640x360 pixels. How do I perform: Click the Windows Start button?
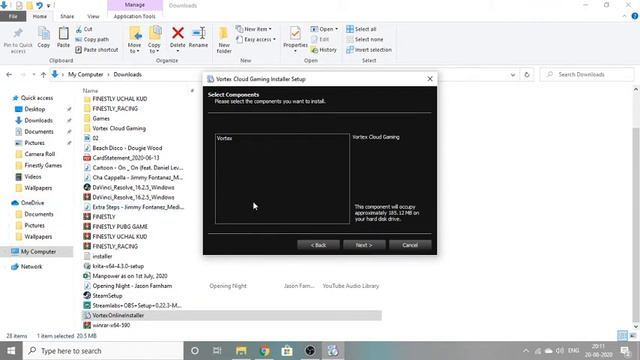(x=11, y=351)
